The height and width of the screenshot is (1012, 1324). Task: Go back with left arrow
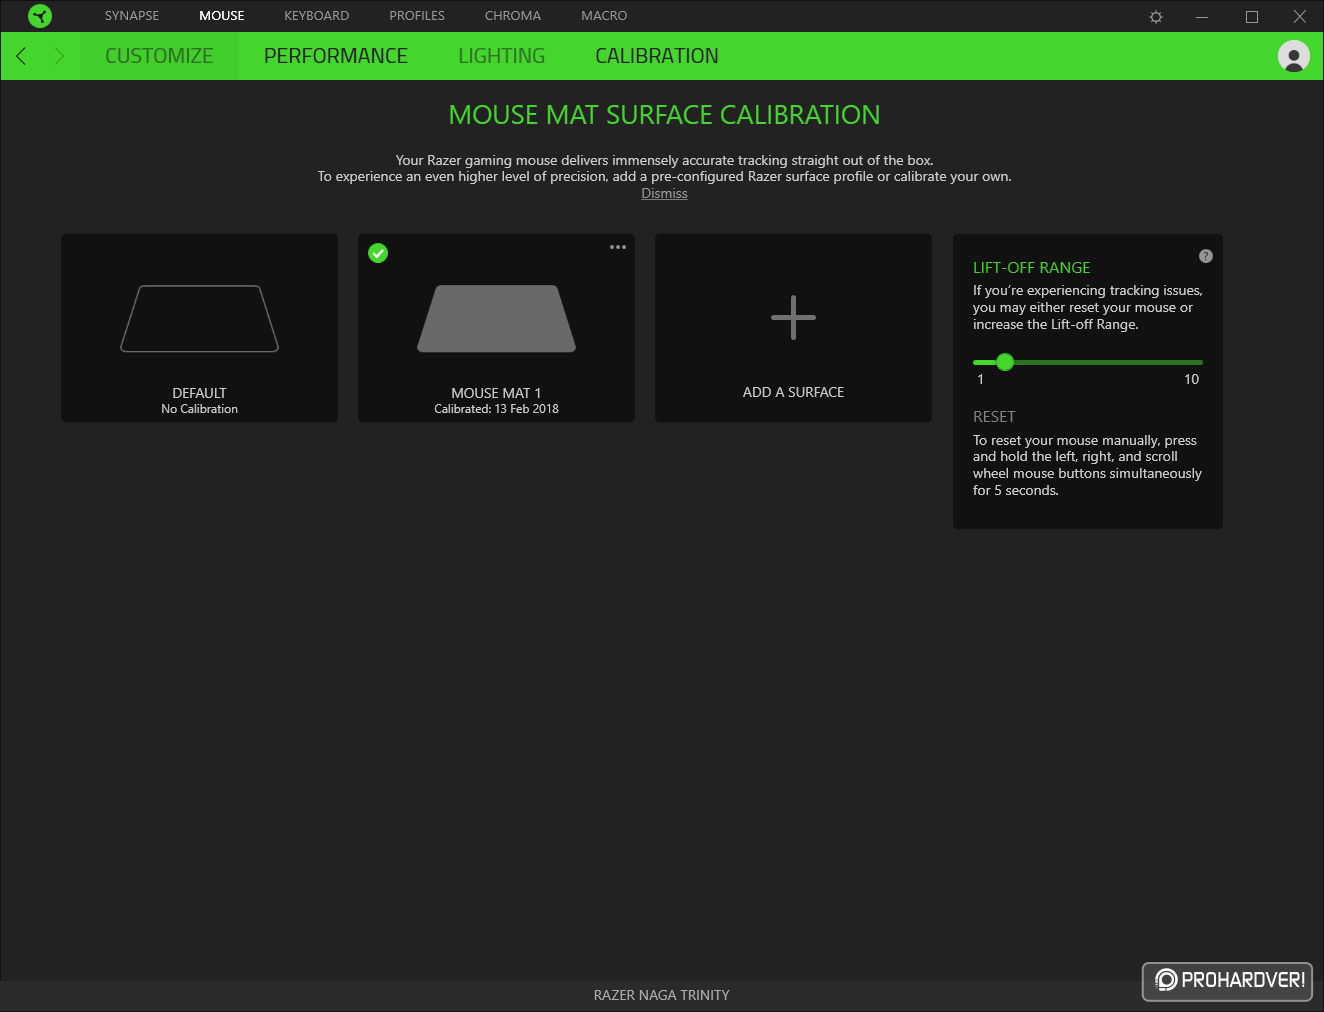click(21, 56)
